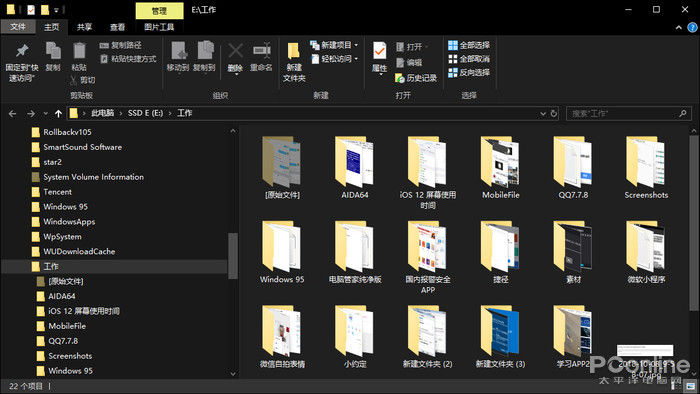The width and height of the screenshot is (700, 394).
Task: Select Tencent in the navigation tree
Action: click(x=57, y=192)
